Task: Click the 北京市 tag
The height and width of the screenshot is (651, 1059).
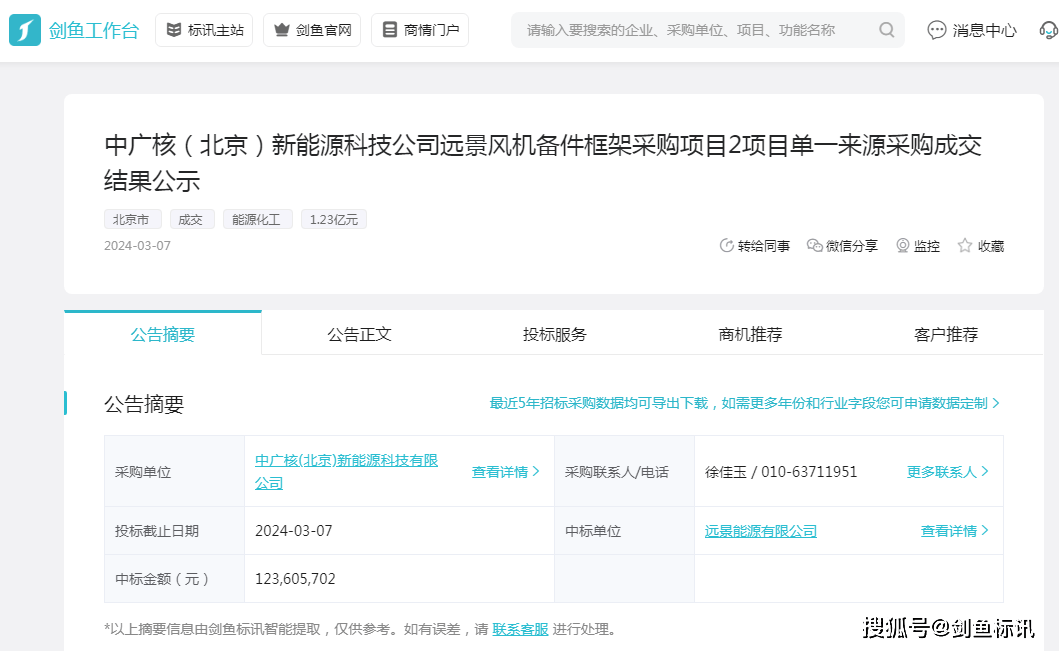Action: (x=132, y=219)
